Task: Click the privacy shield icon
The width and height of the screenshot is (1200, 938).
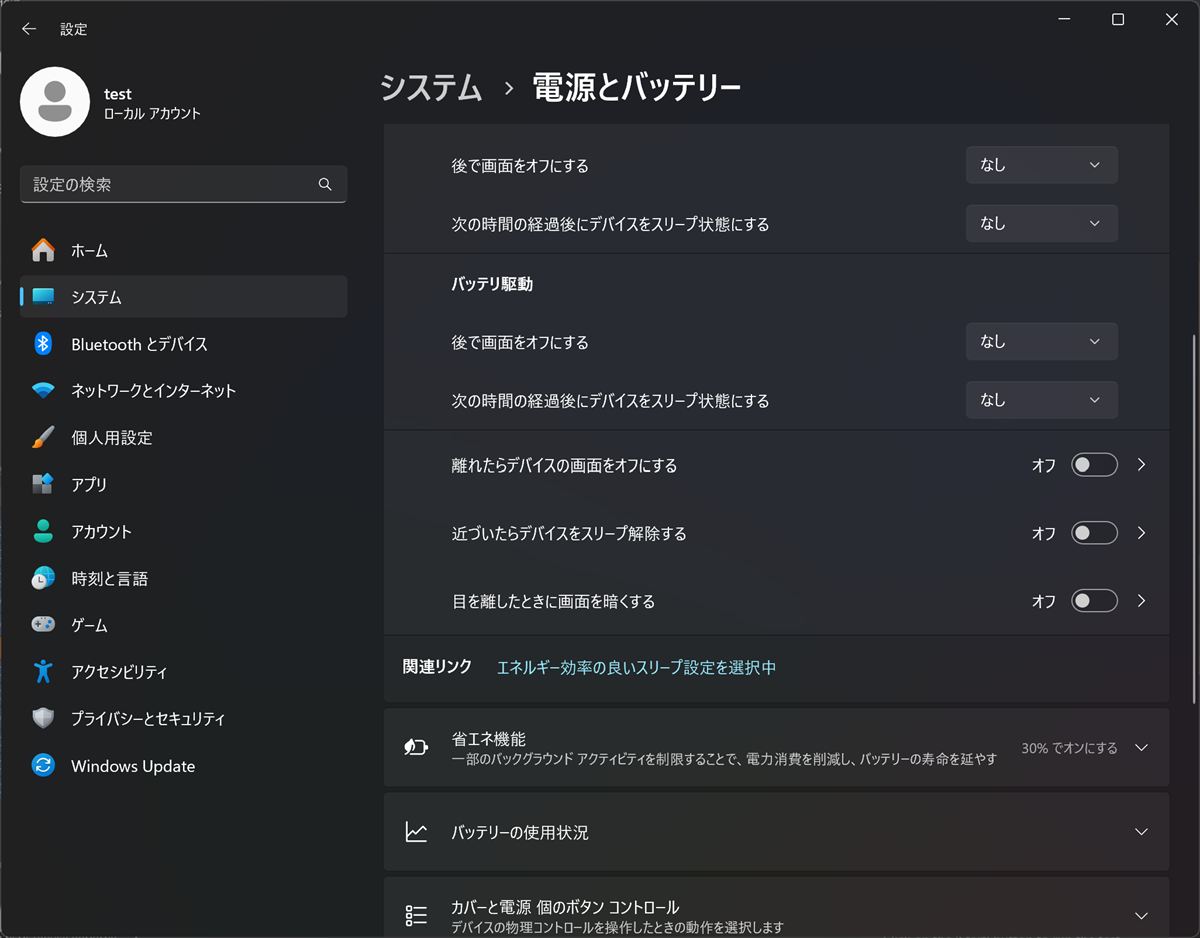Action: pos(43,718)
